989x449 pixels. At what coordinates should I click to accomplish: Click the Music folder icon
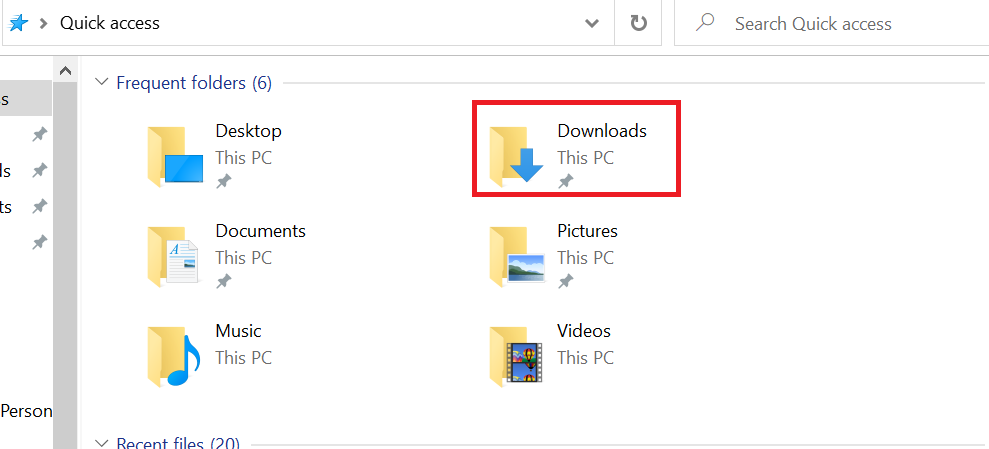coord(174,356)
